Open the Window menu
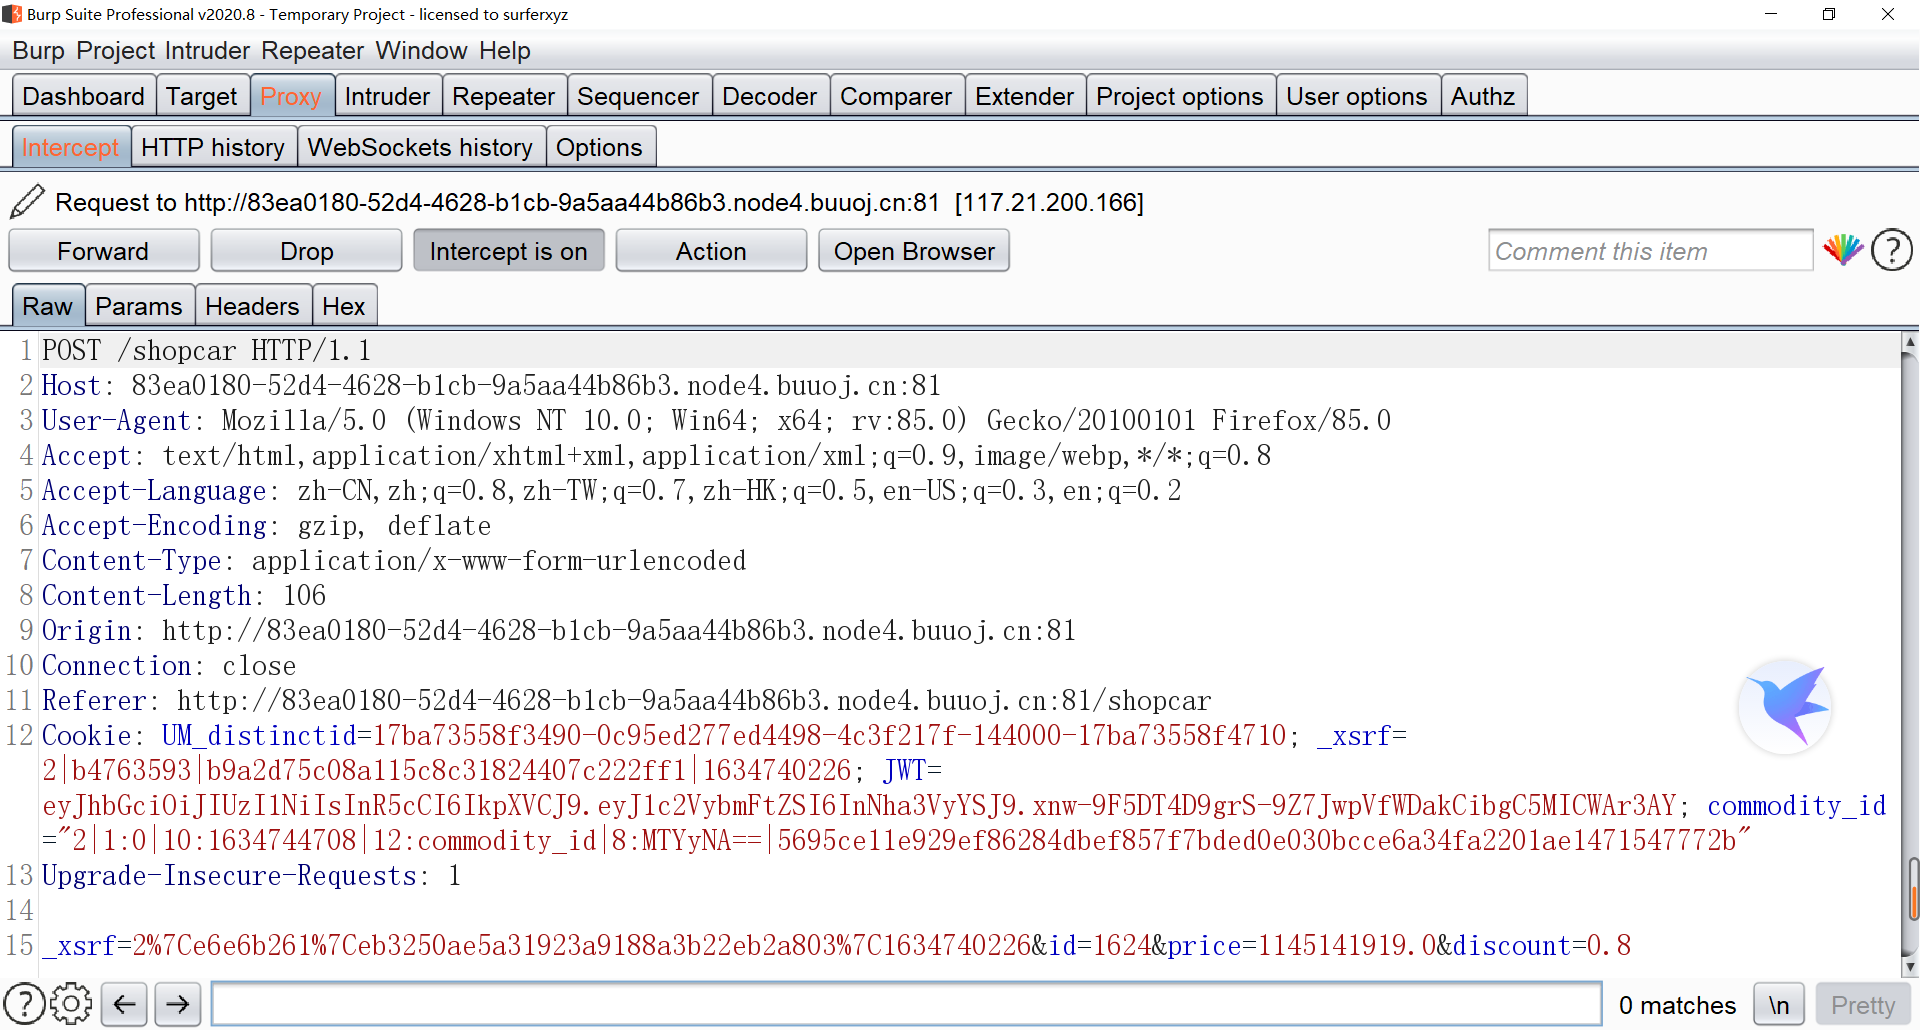 (x=421, y=51)
